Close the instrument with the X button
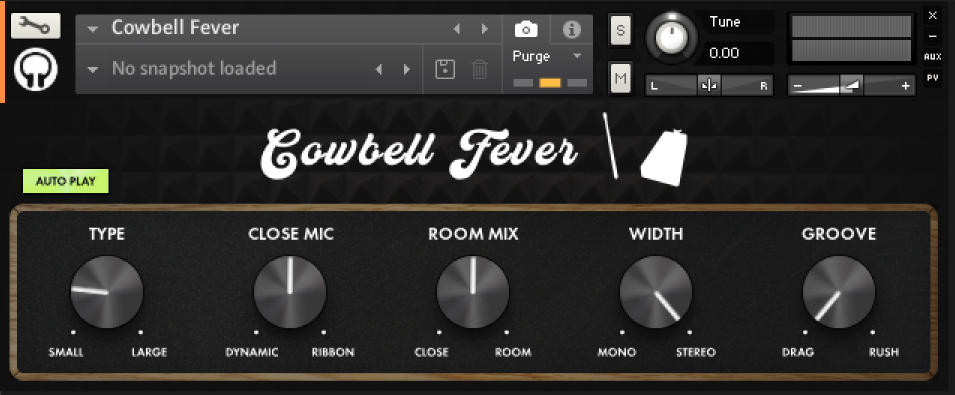Screen dimensions: 955x395 [932, 15]
